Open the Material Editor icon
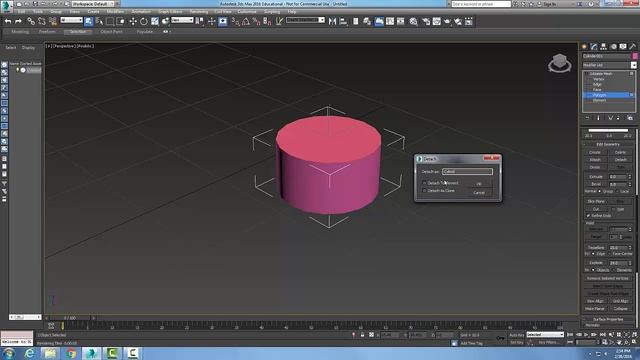This screenshot has height=360, width=640. (413, 21)
